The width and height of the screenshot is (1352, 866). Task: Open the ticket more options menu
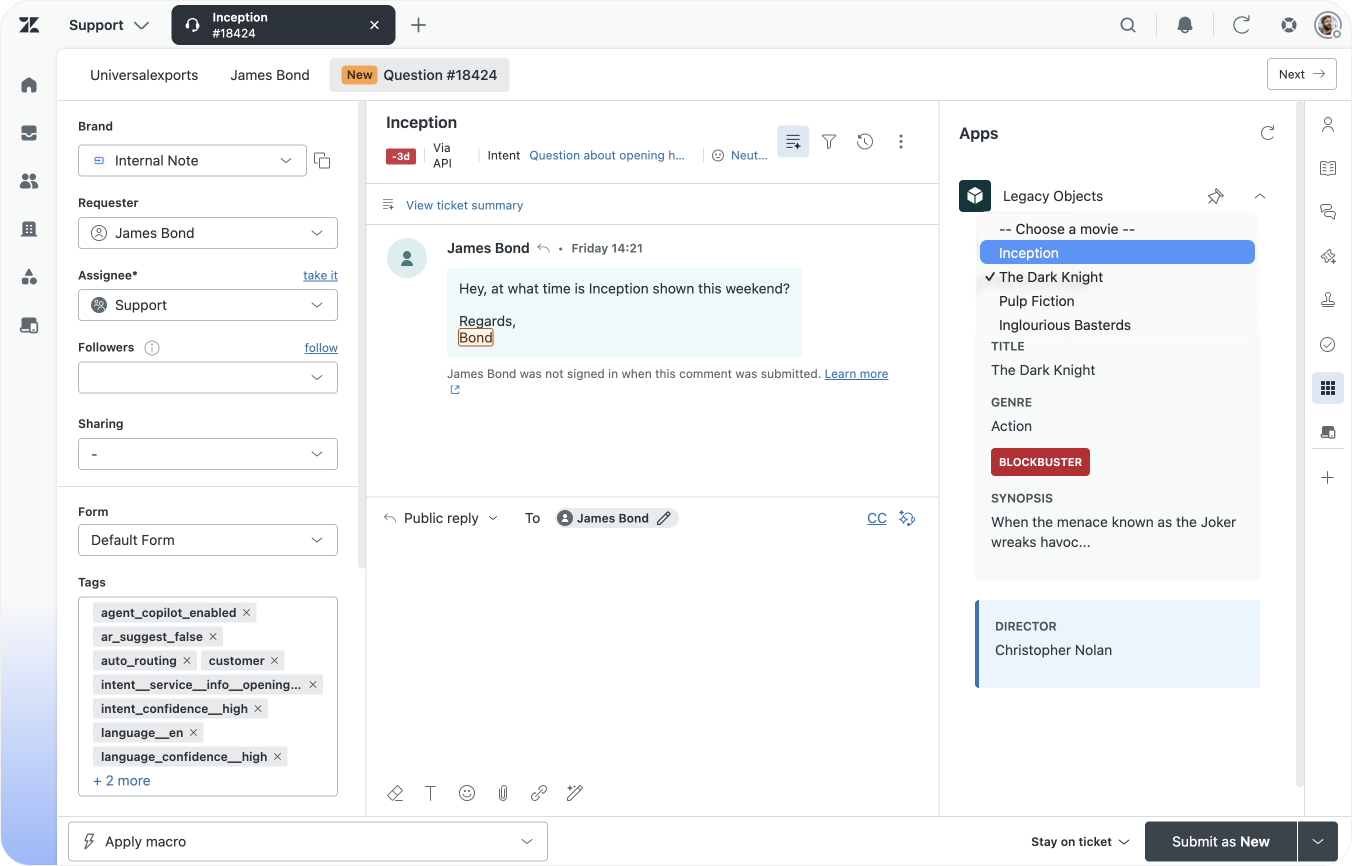click(x=901, y=142)
